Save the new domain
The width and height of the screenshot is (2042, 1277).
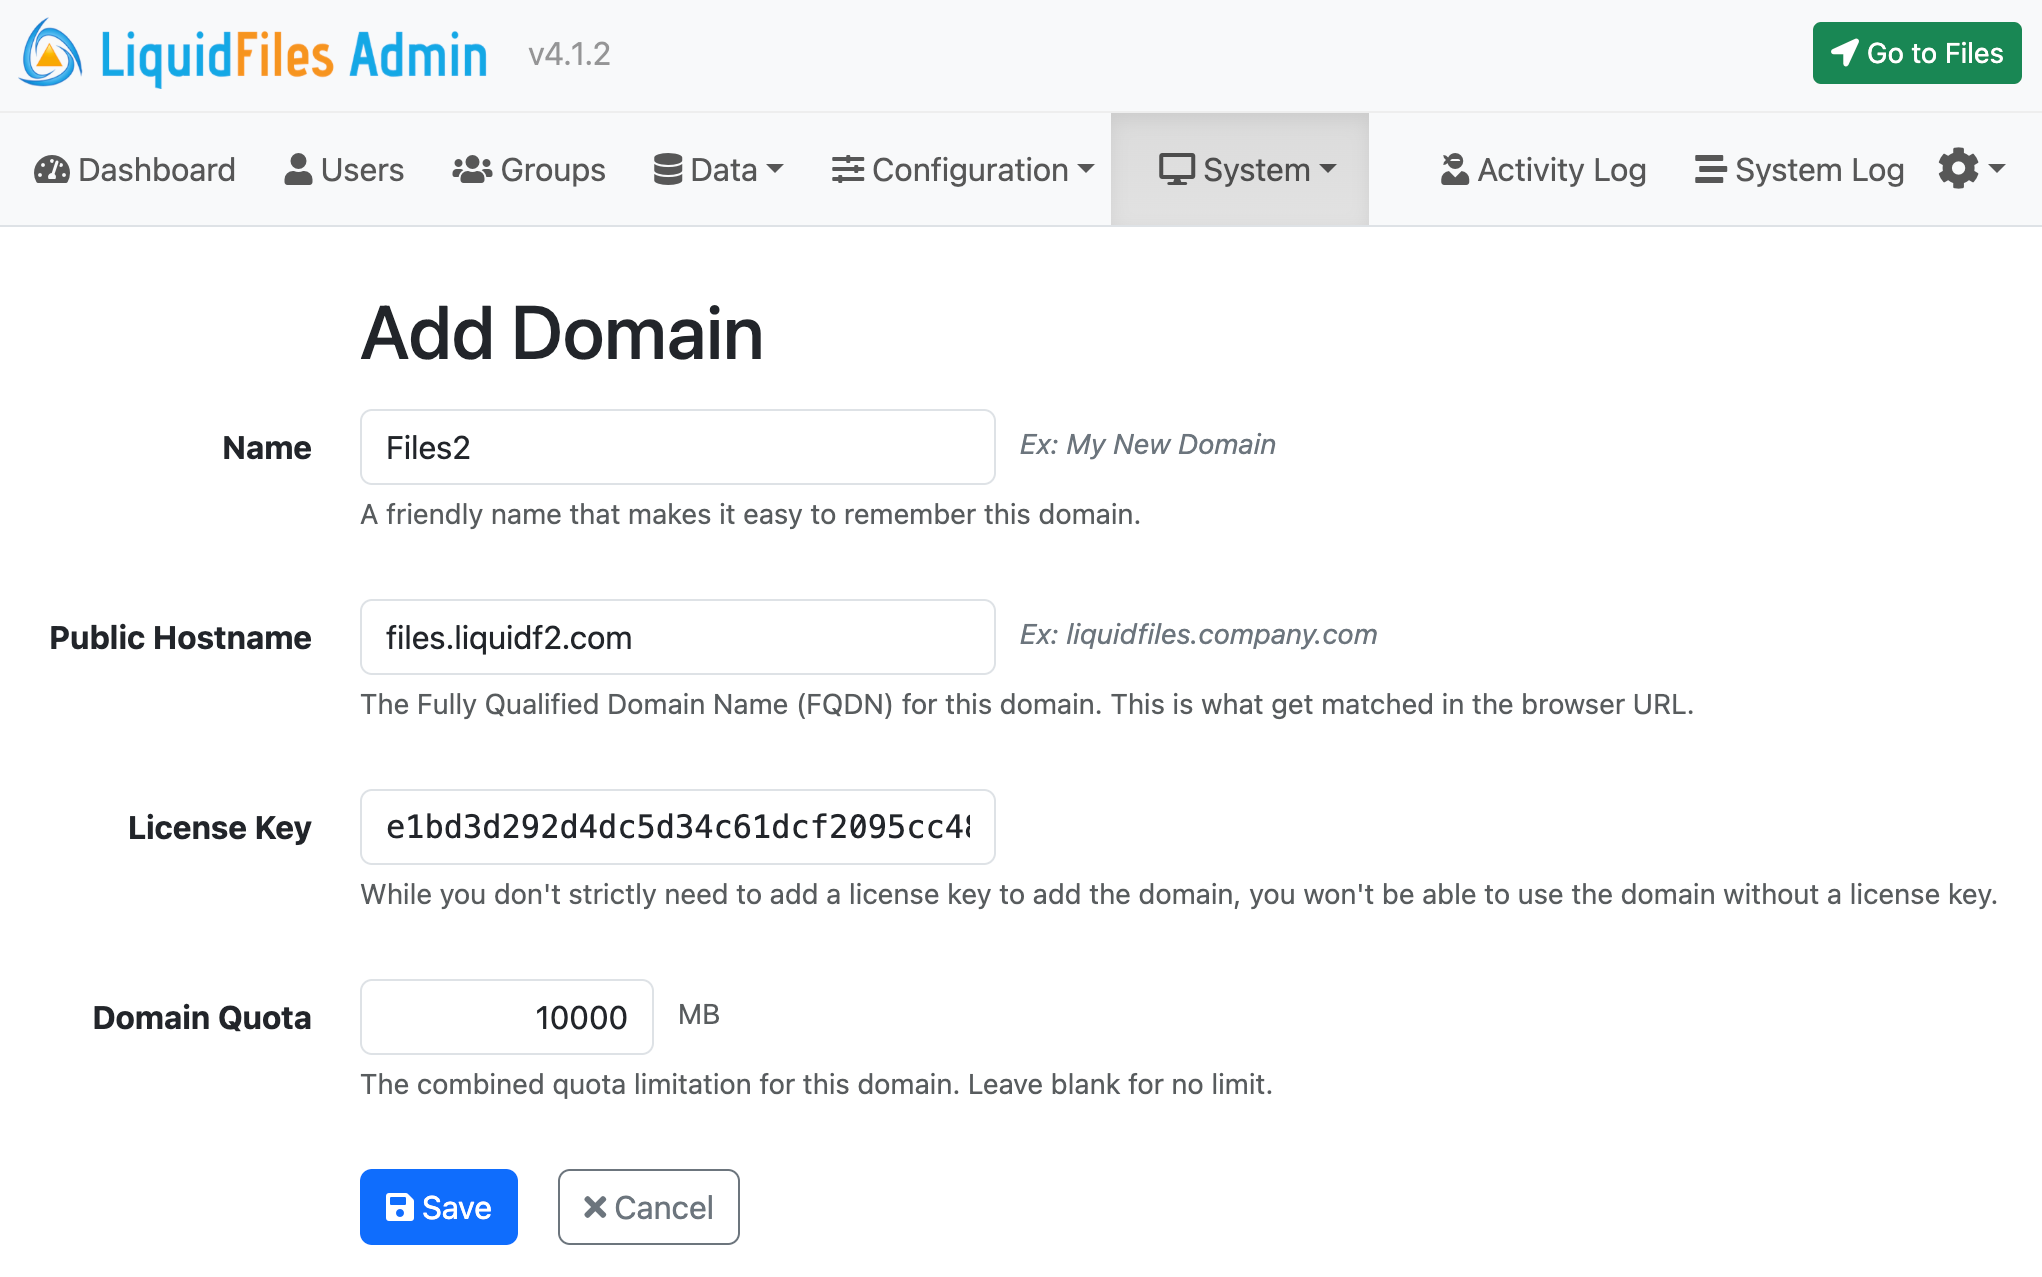tap(438, 1207)
